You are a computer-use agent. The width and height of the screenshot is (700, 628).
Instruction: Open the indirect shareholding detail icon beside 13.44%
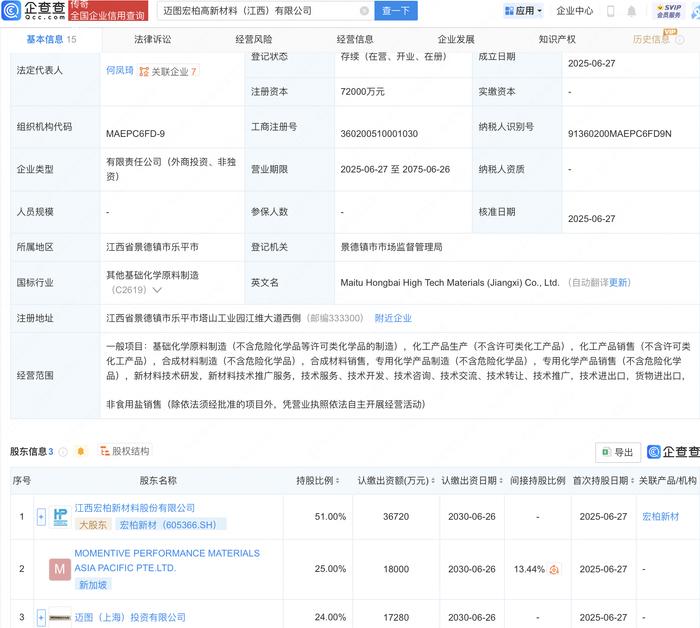tap(554, 570)
